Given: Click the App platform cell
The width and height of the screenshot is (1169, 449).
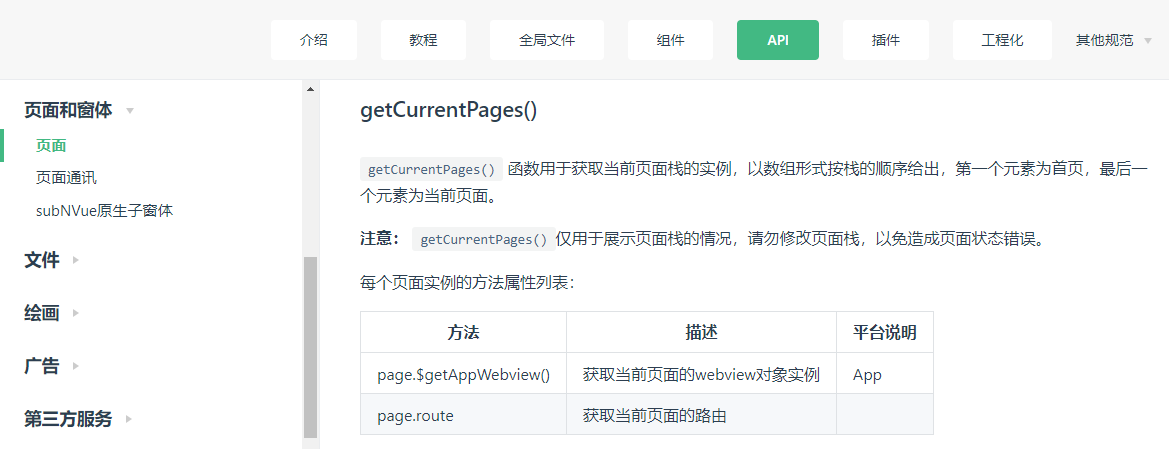Looking at the screenshot, I should tap(885, 374).
